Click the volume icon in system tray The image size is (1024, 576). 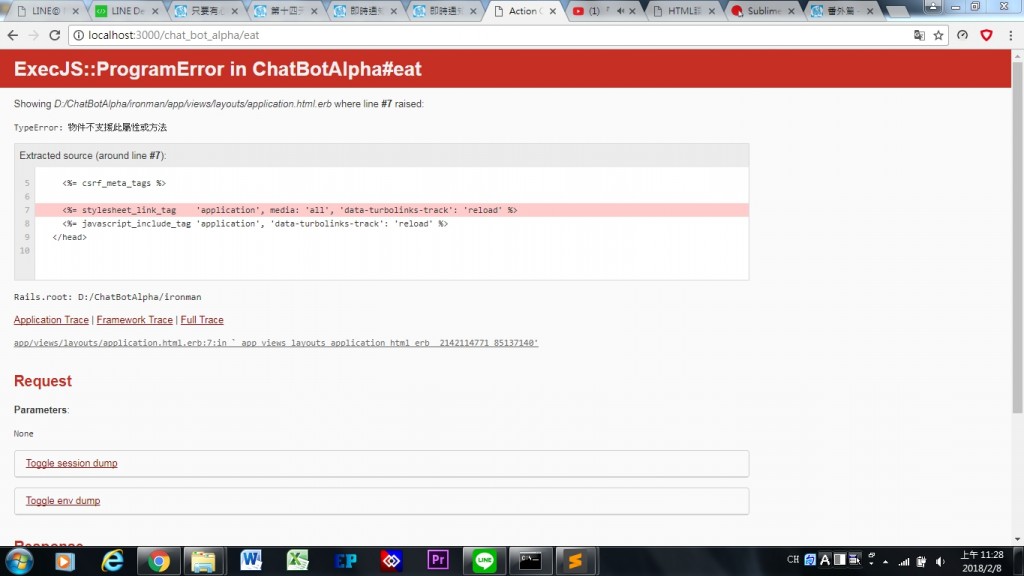pos(940,562)
